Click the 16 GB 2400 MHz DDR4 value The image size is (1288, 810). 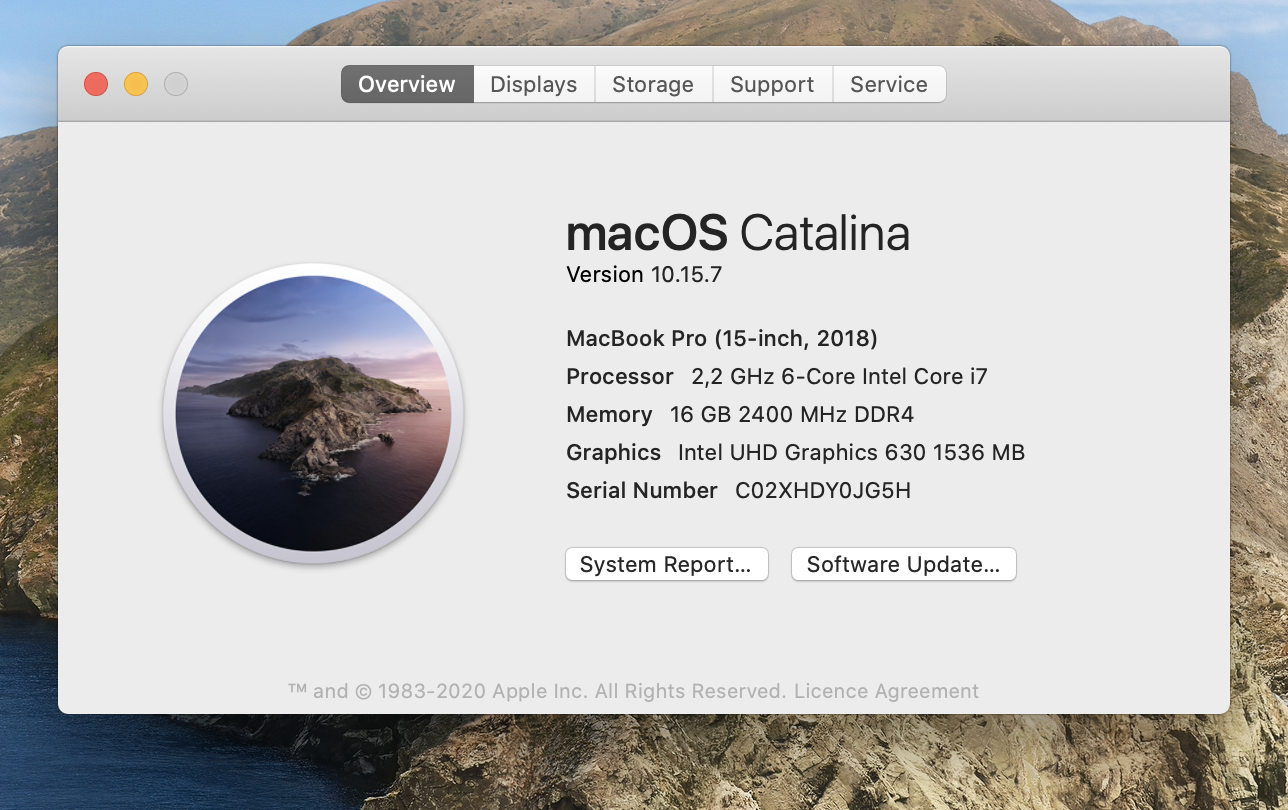792,414
